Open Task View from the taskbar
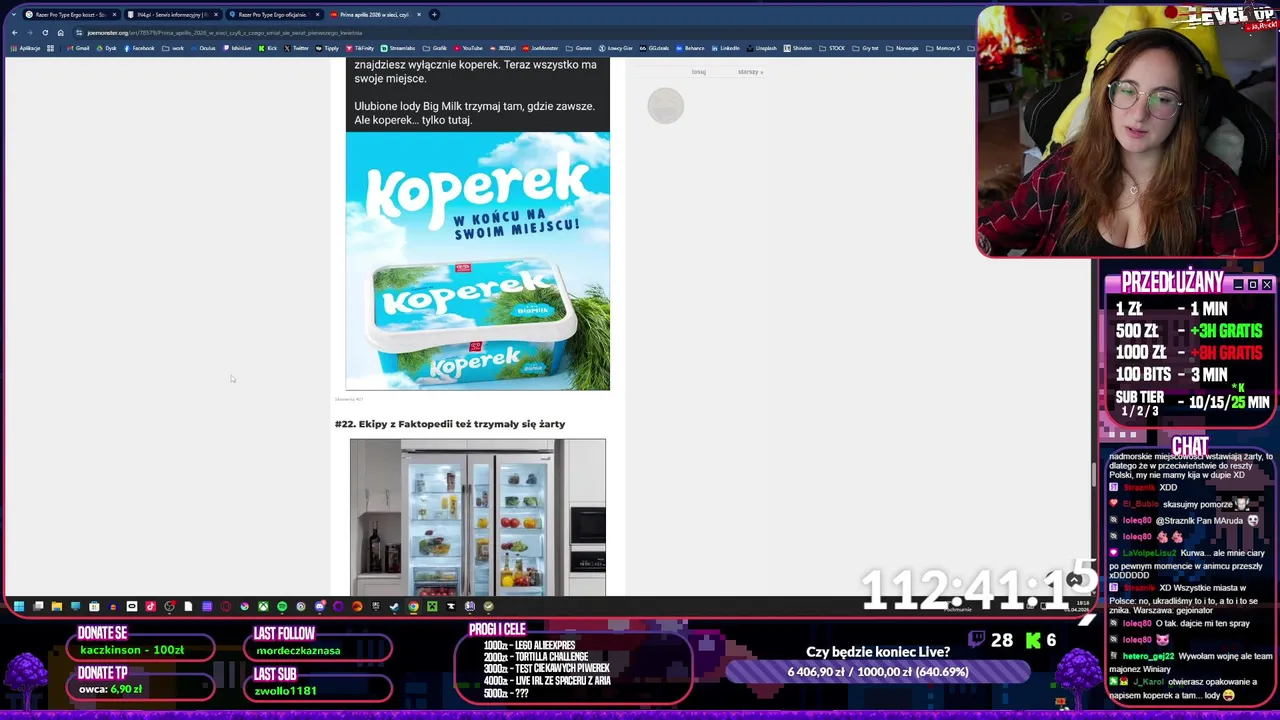The width and height of the screenshot is (1280, 720). click(38, 606)
